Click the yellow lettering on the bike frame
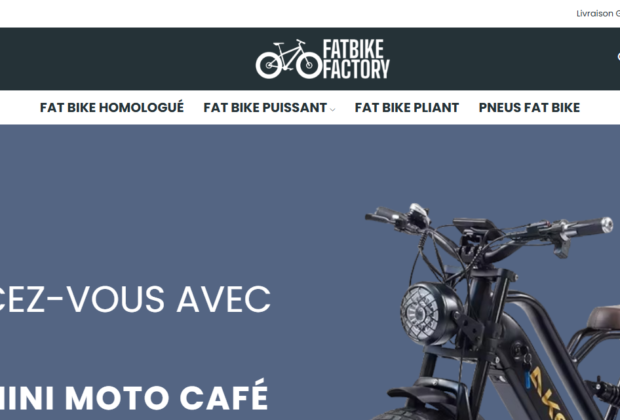 (x=548, y=392)
